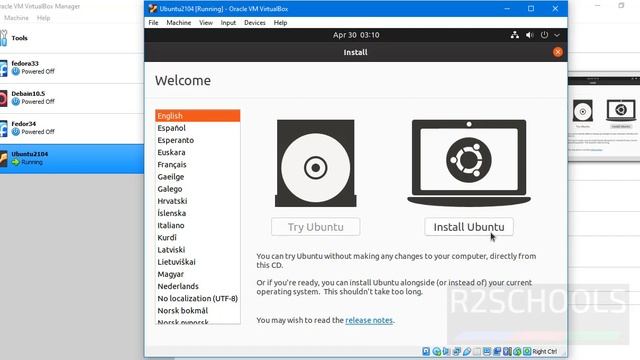Click the VirtualBox icon in VM title bar
This screenshot has width=640, height=360.
[153, 9]
